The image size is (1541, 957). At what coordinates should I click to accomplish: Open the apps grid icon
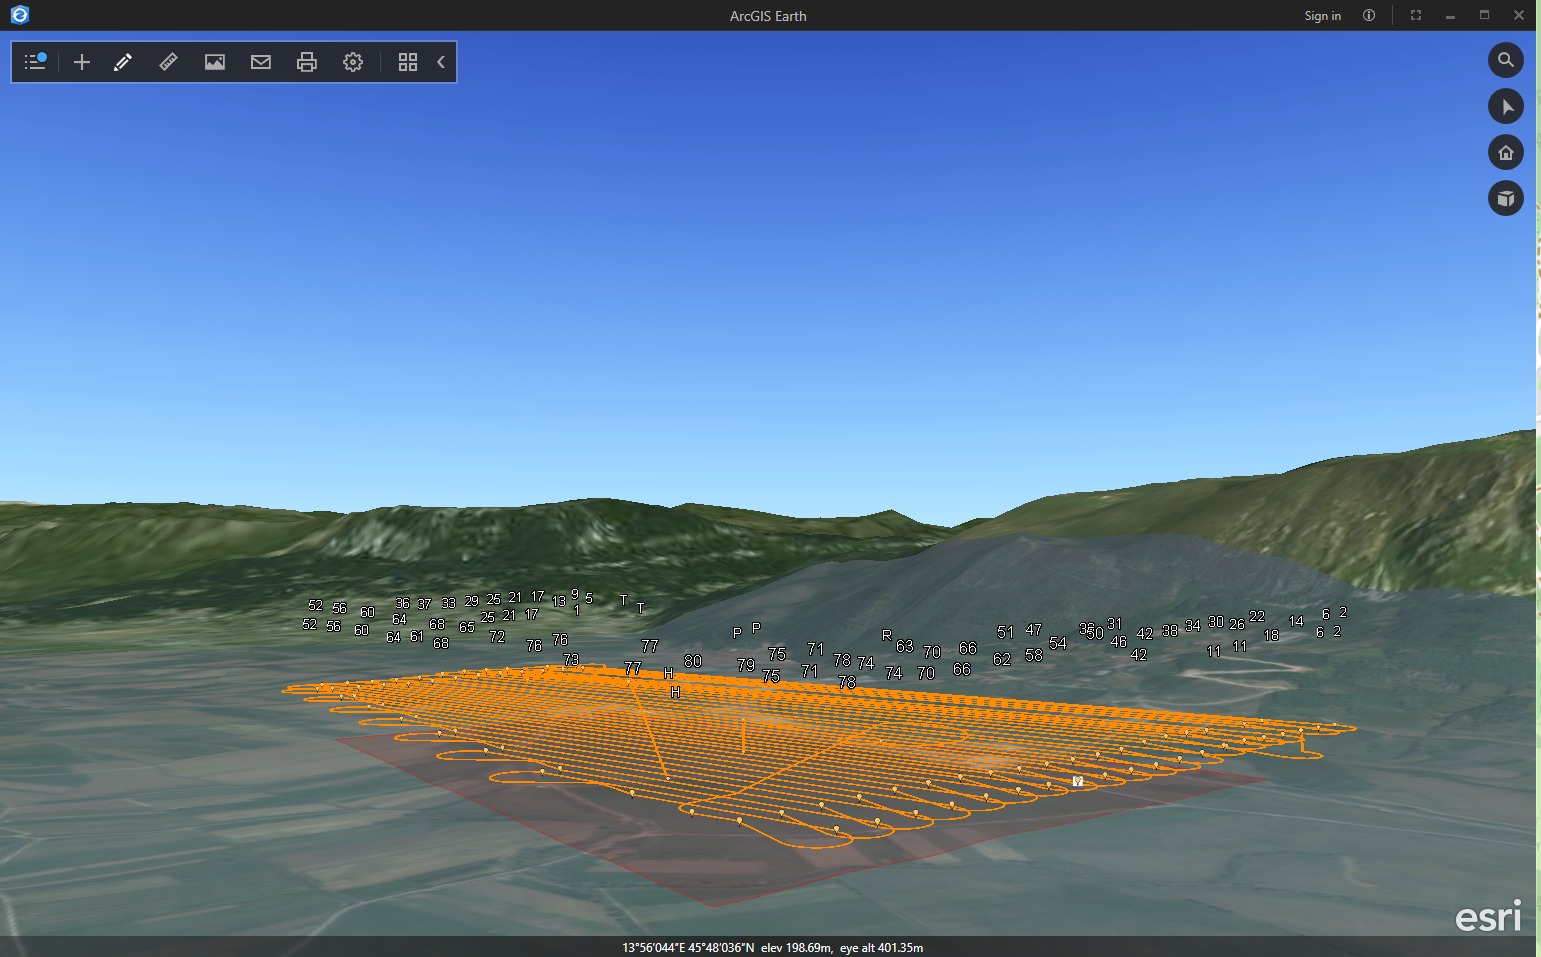(408, 62)
